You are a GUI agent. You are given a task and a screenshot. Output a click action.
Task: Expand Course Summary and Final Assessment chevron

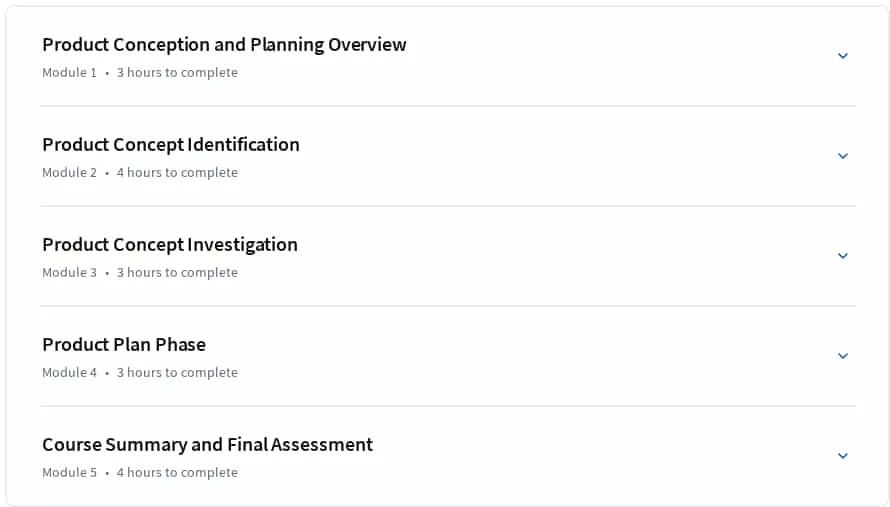click(x=842, y=455)
